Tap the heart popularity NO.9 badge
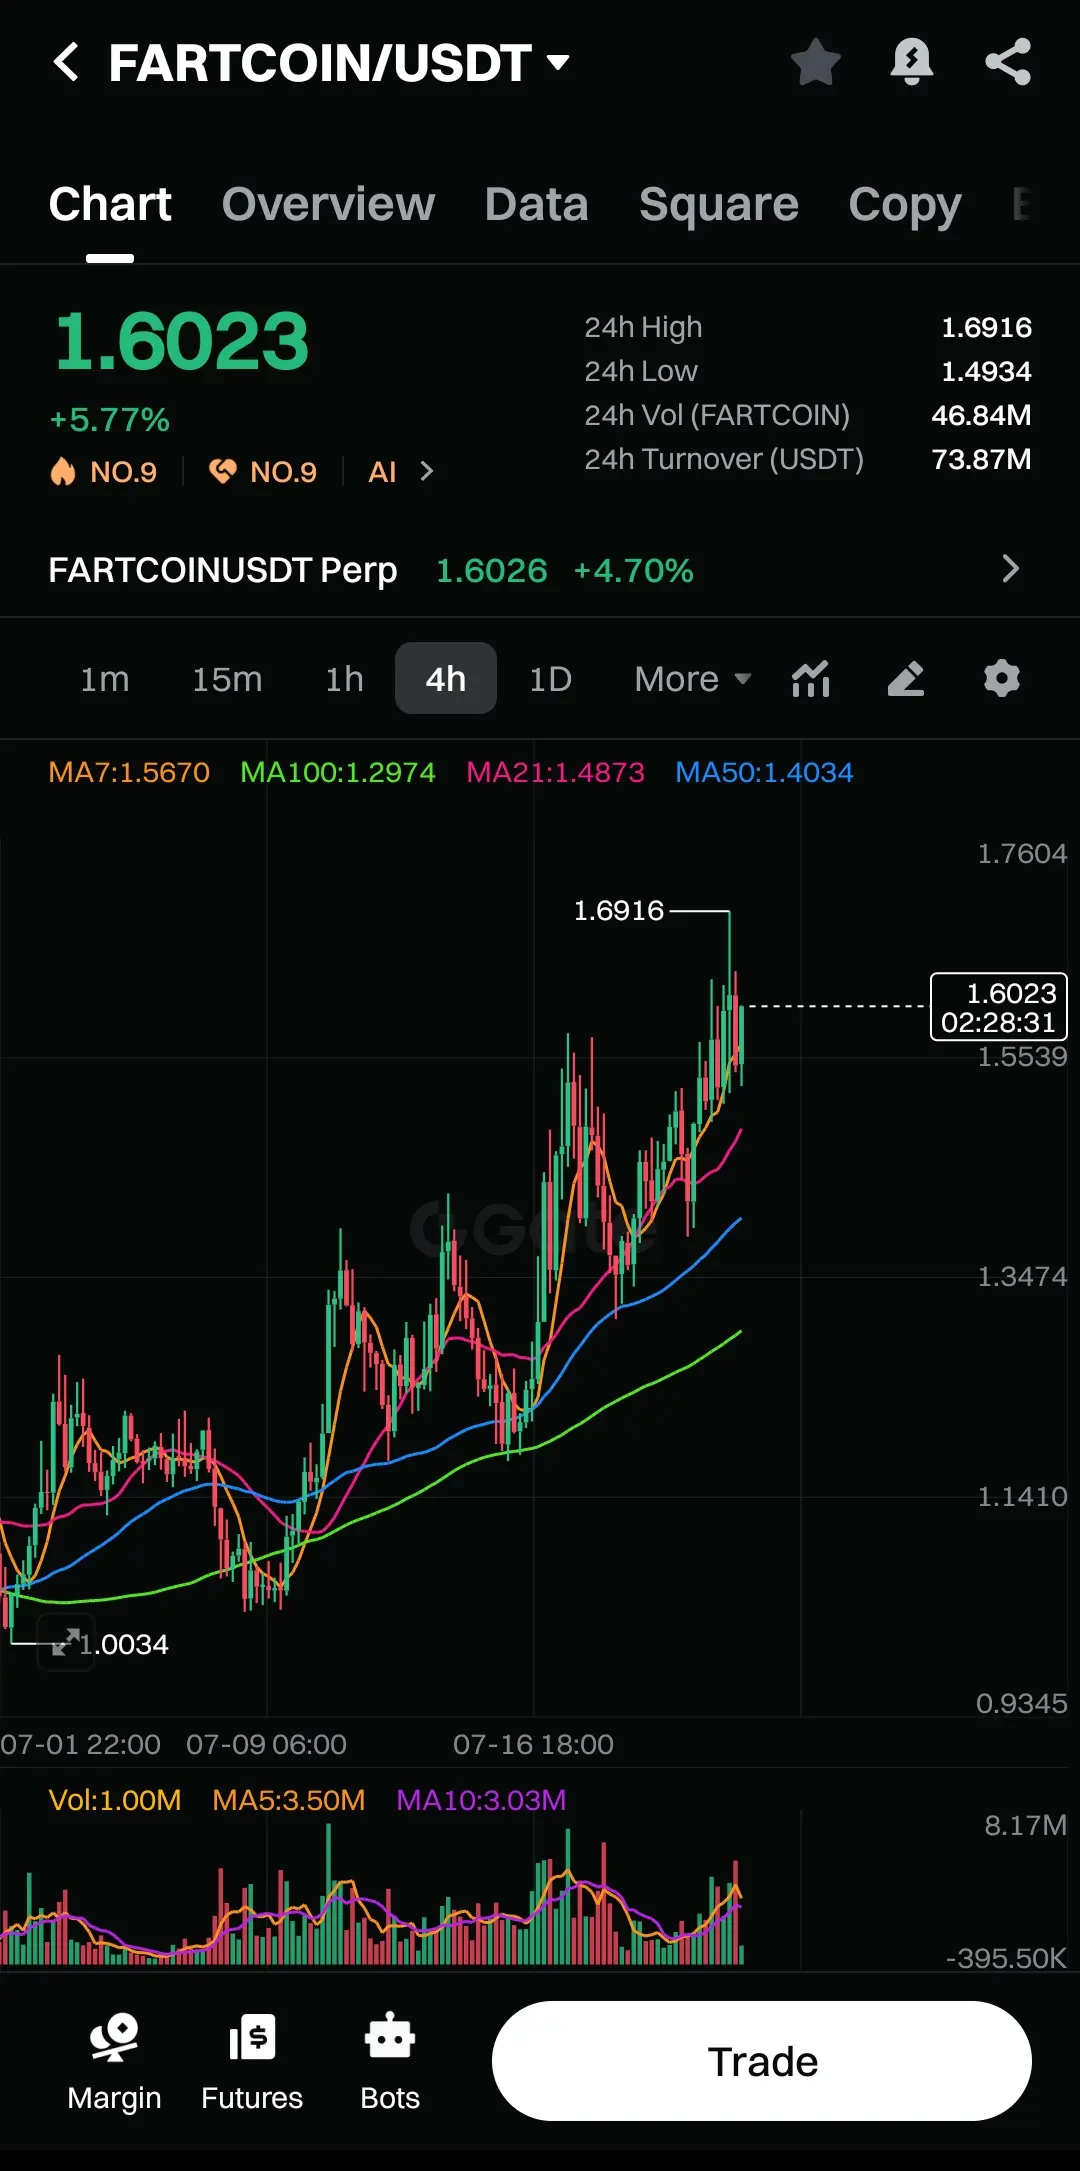The image size is (1080, 2171). (263, 471)
